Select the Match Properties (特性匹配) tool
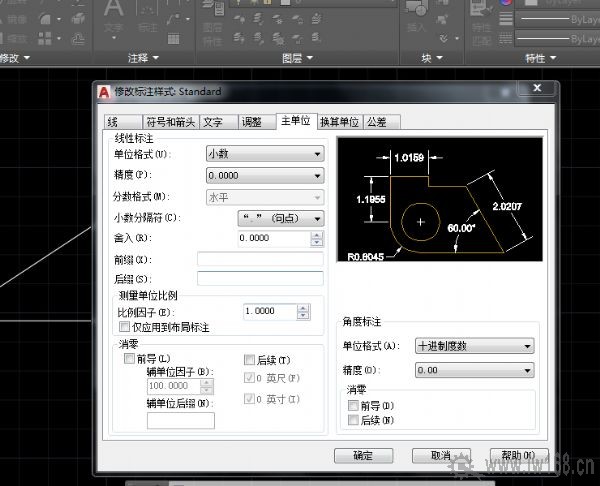Screen dimensions: 600x486 coord(481,23)
